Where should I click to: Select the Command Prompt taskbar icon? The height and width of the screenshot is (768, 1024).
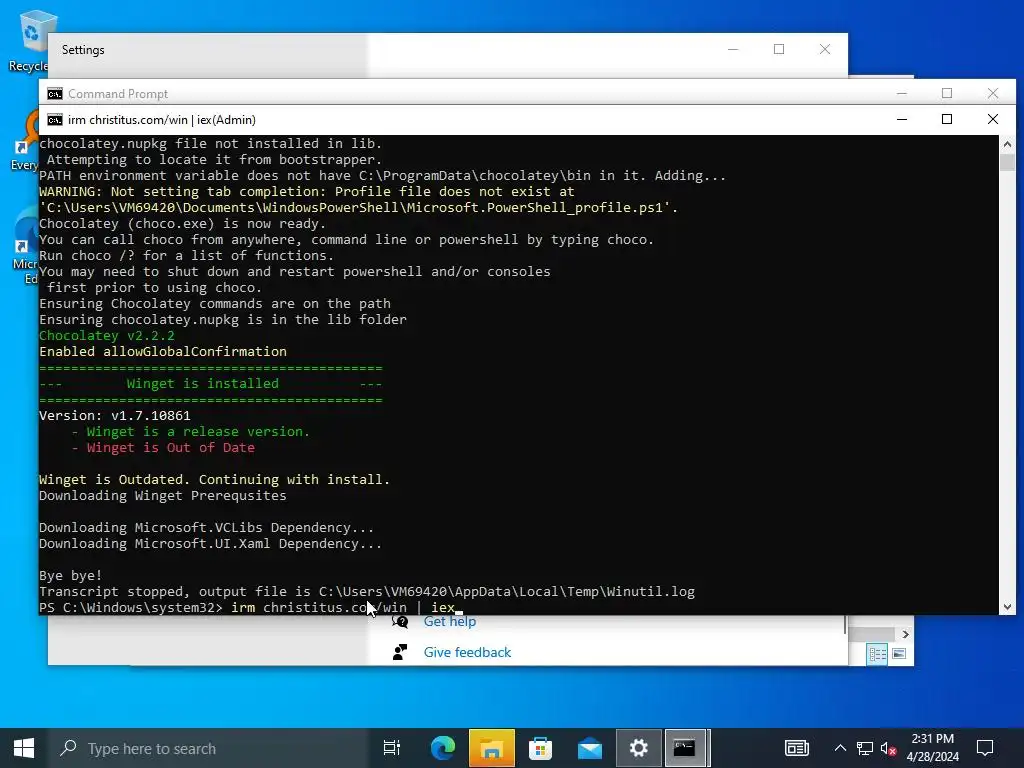point(686,748)
